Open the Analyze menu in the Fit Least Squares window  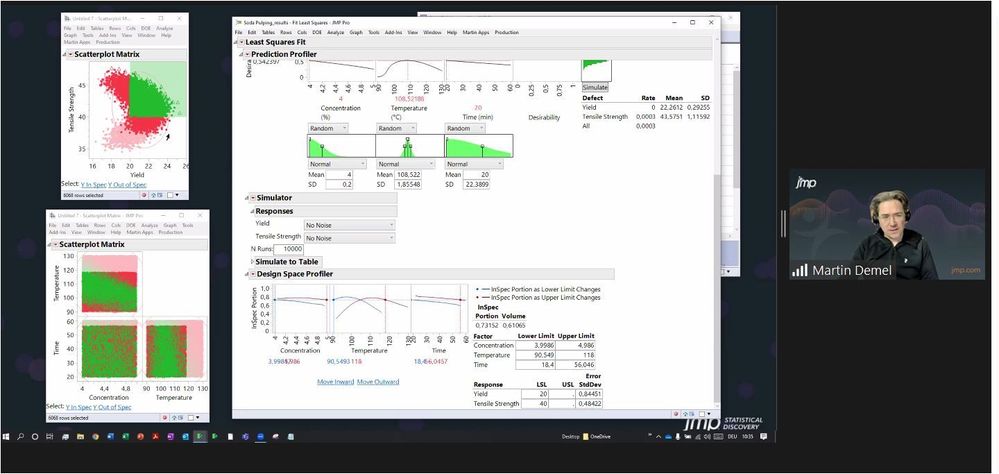click(336, 32)
